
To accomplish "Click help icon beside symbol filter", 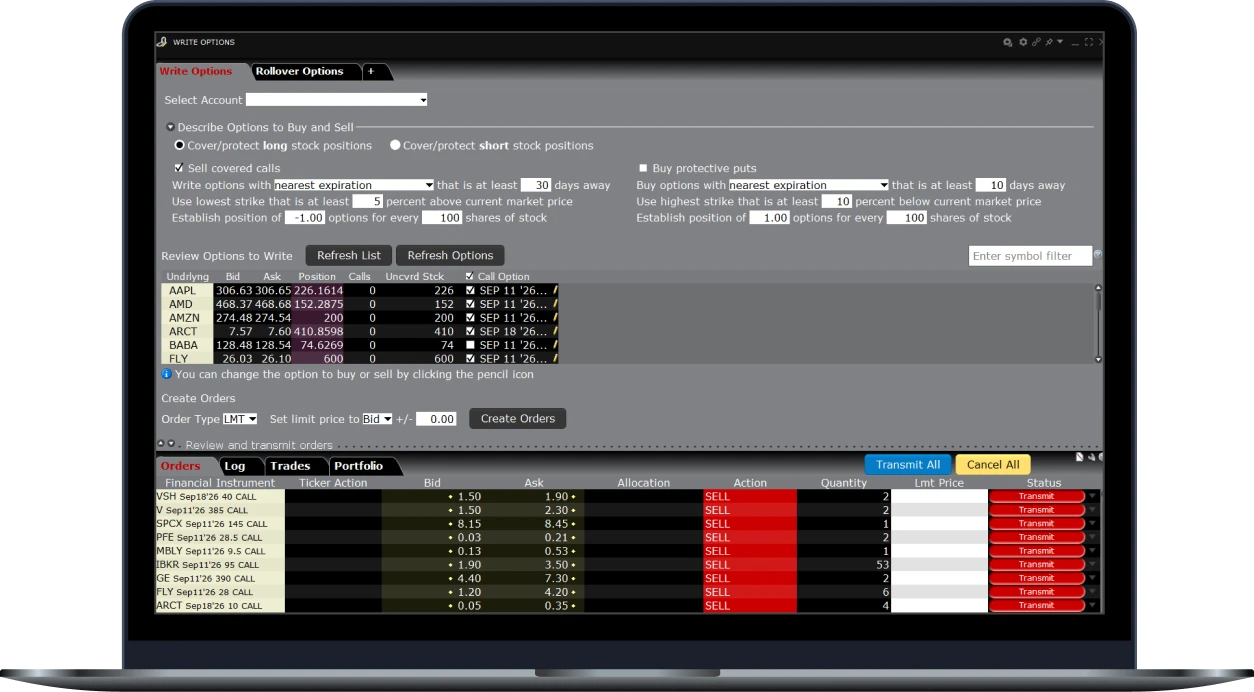I will [x=1098, y=255].
